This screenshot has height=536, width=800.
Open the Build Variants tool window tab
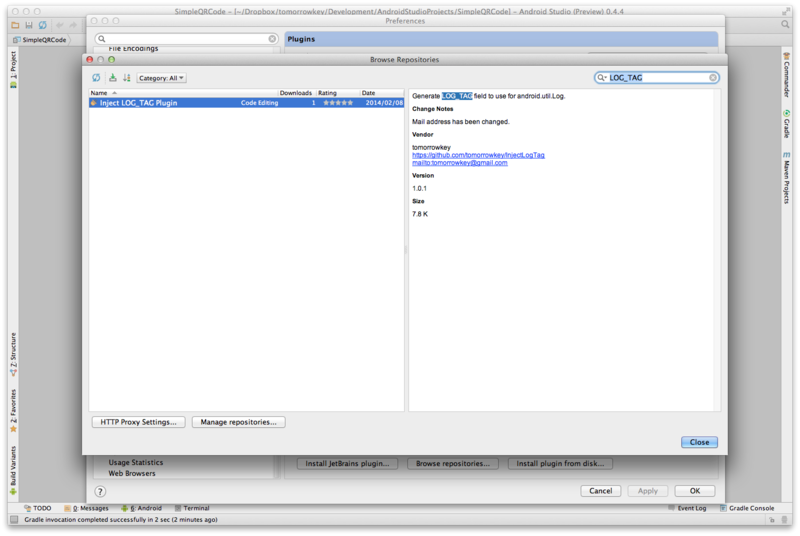[x=14, y=470]
